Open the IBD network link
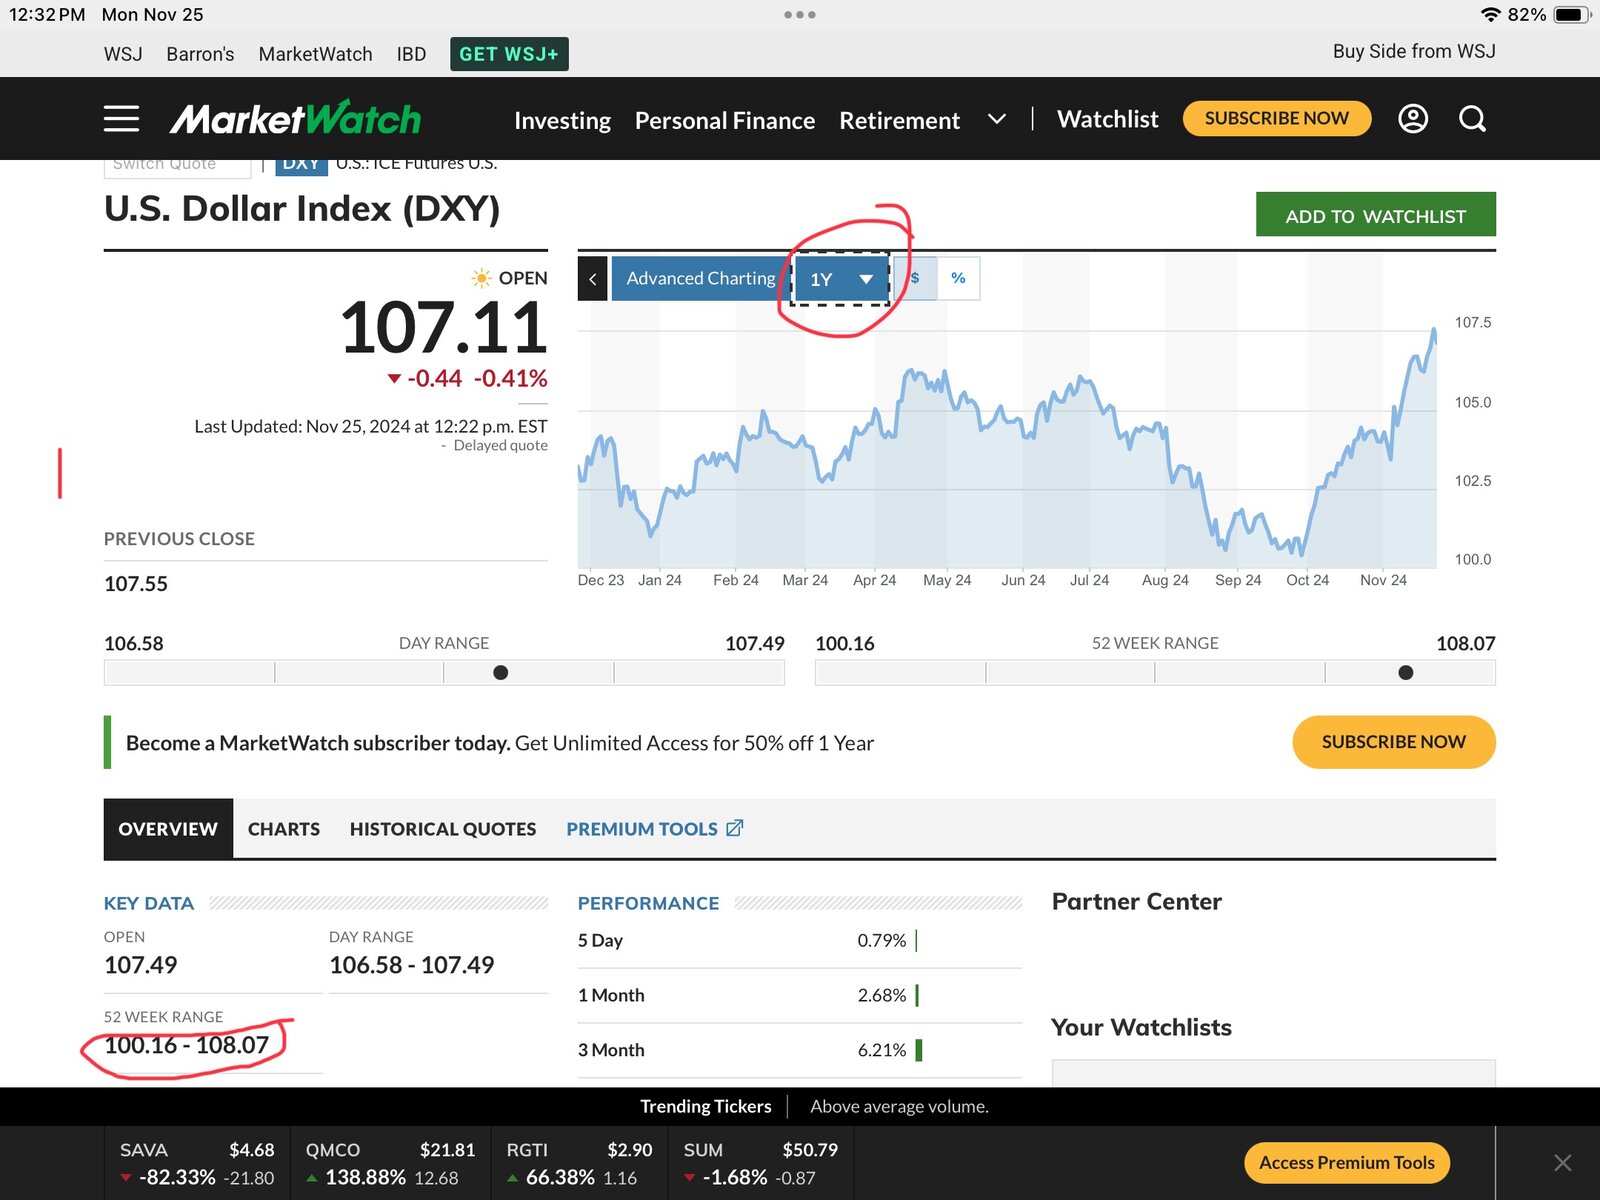Viewport: 1600px width, 1200px height. [411, 54]
